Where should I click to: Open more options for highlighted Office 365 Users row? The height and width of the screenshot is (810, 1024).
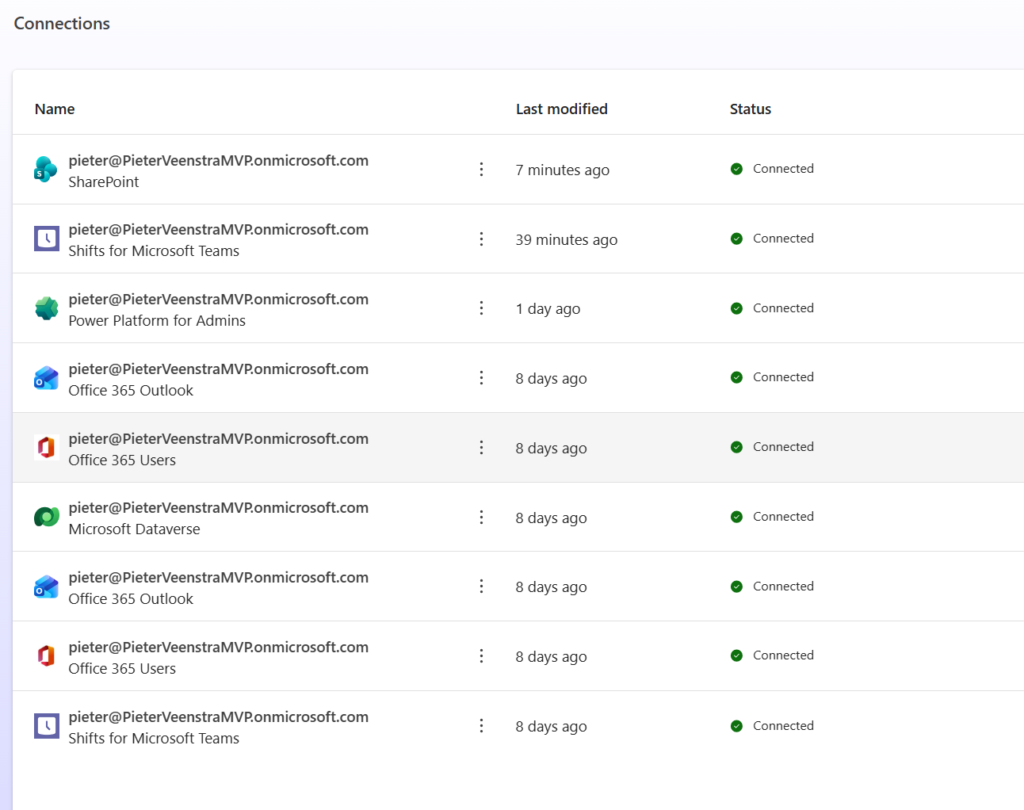[481, 447]
